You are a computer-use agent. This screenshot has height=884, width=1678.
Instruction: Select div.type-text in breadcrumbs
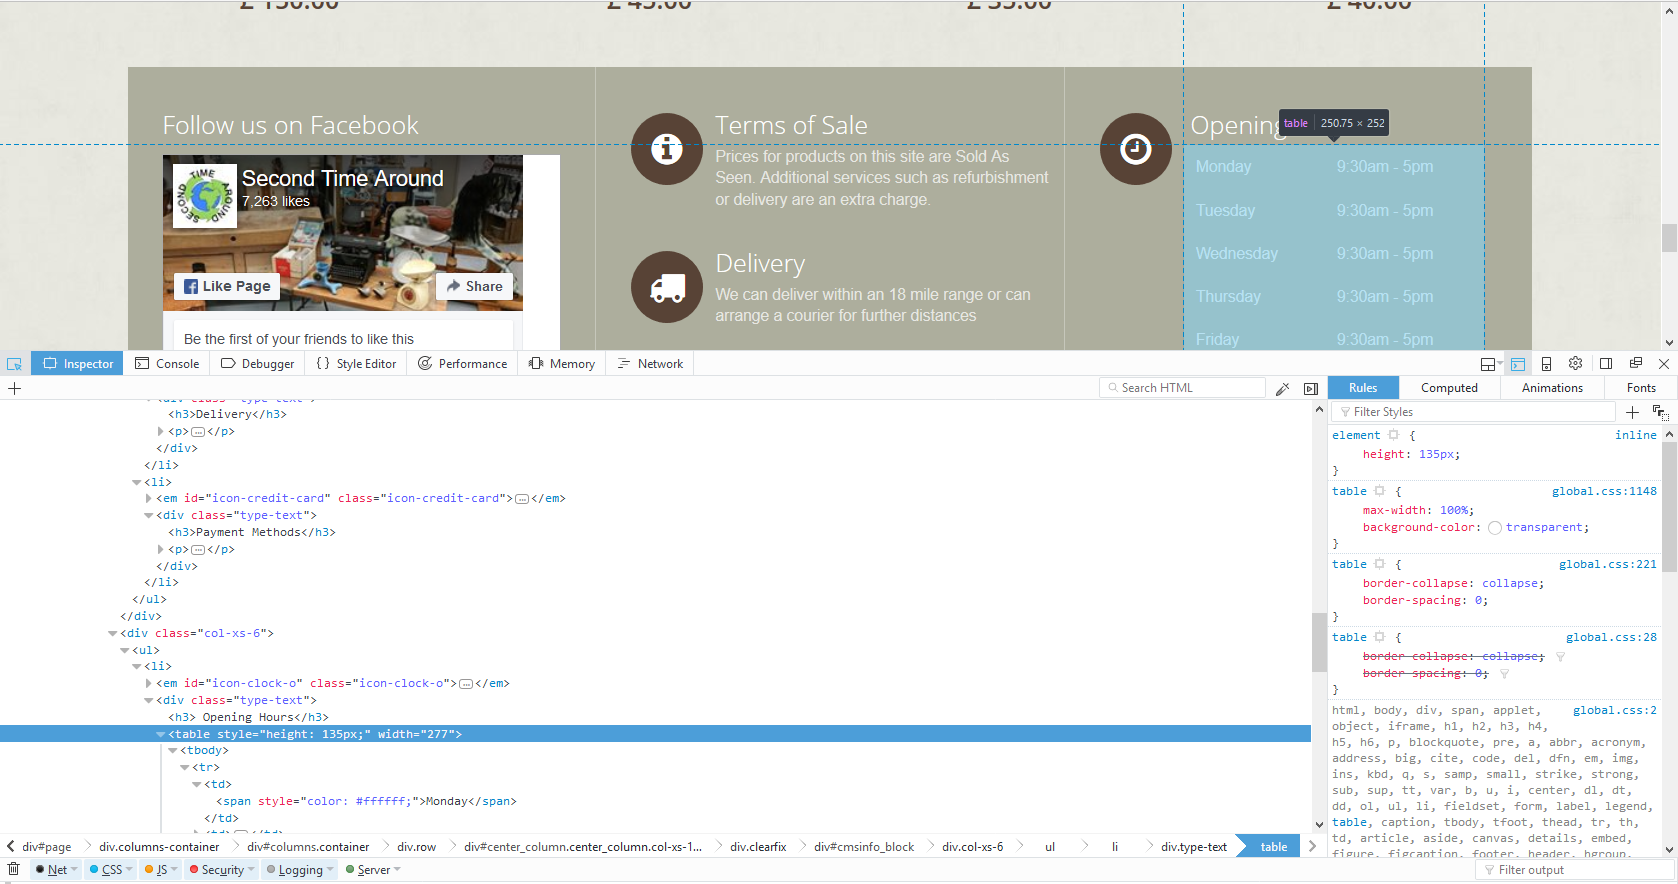coord(1194,847)
